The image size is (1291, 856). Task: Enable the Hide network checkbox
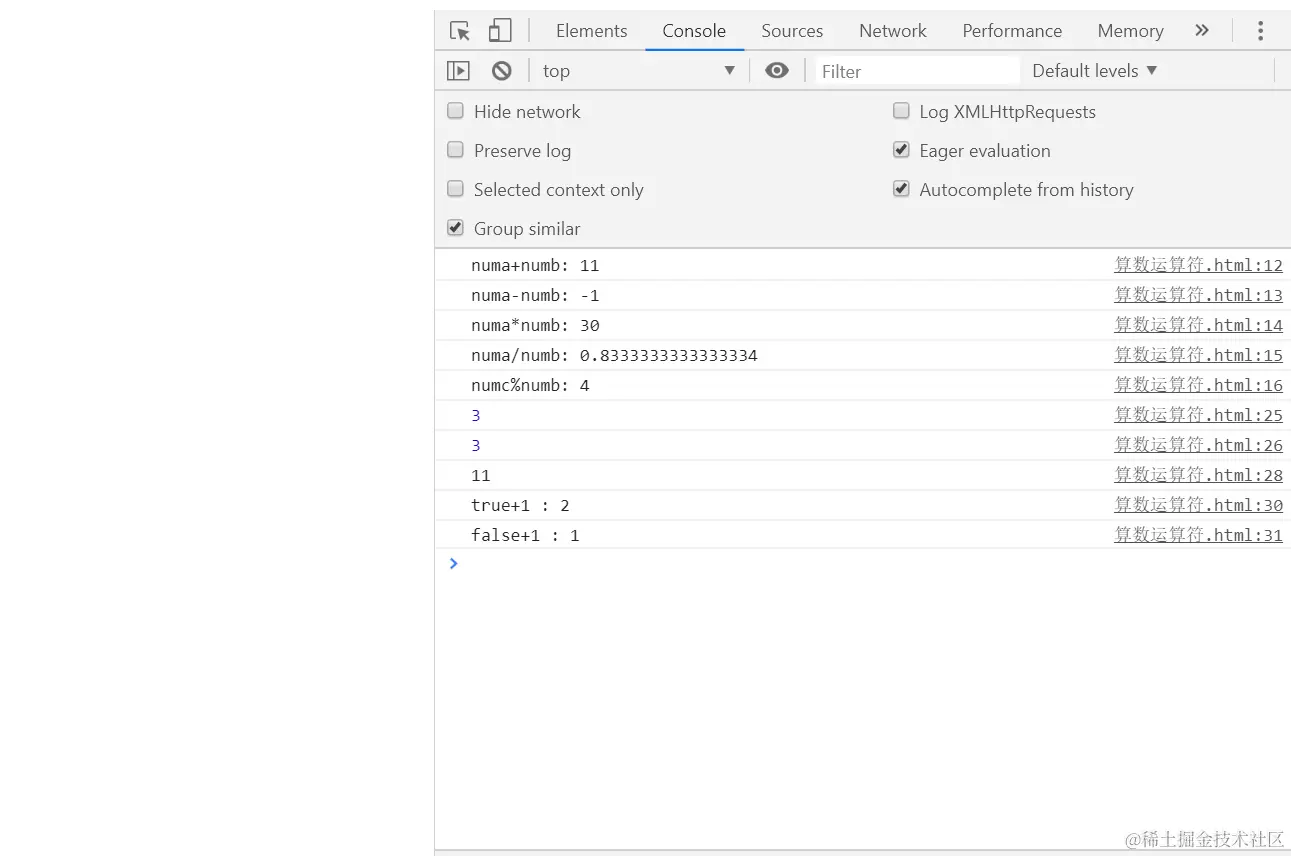455,111
